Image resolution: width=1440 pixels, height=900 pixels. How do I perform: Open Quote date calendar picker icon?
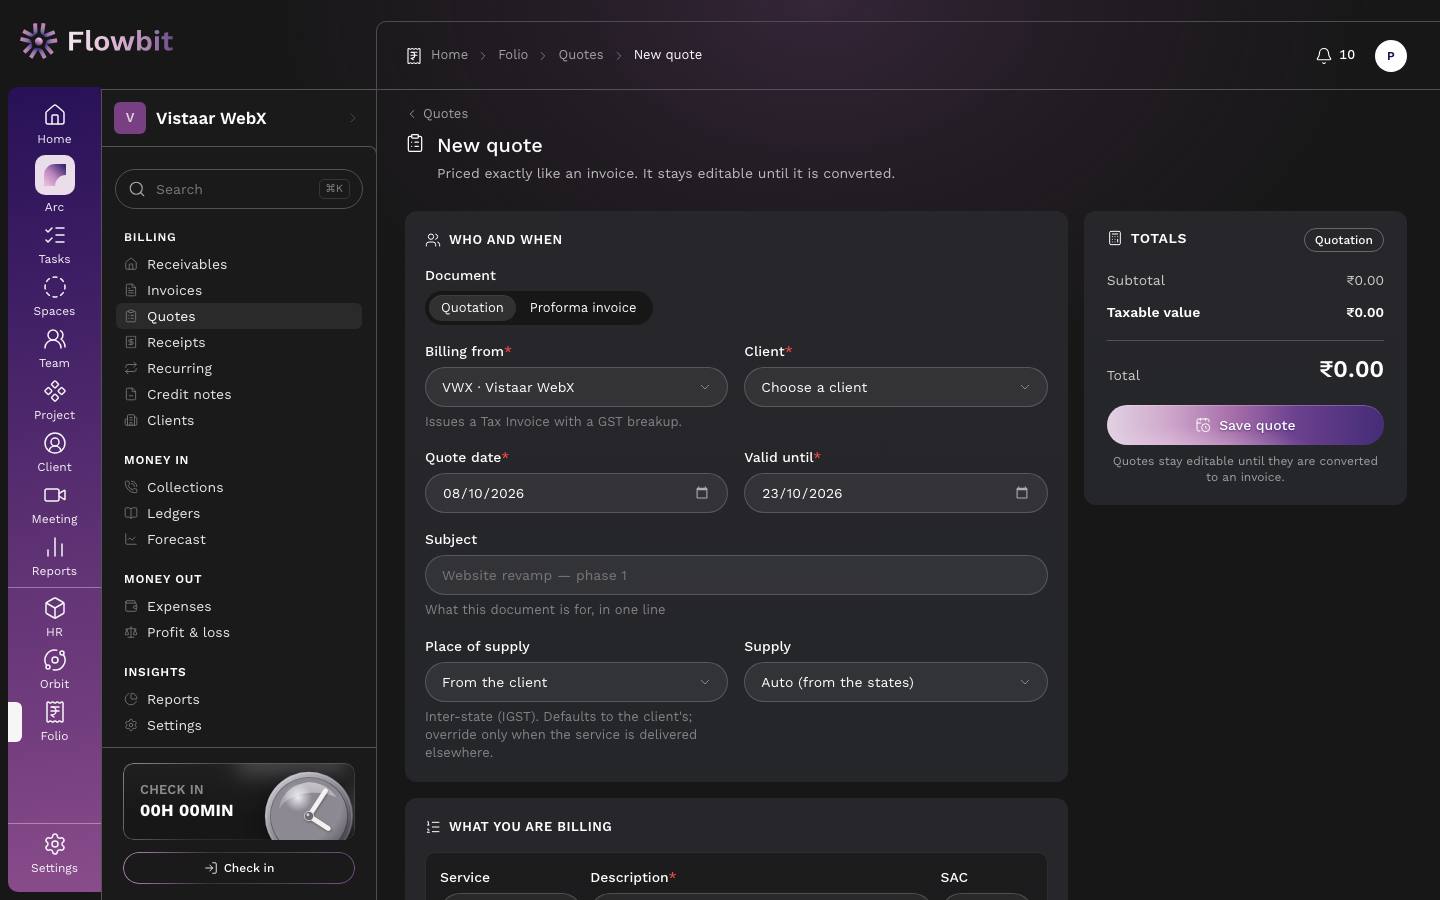point(702,493)
